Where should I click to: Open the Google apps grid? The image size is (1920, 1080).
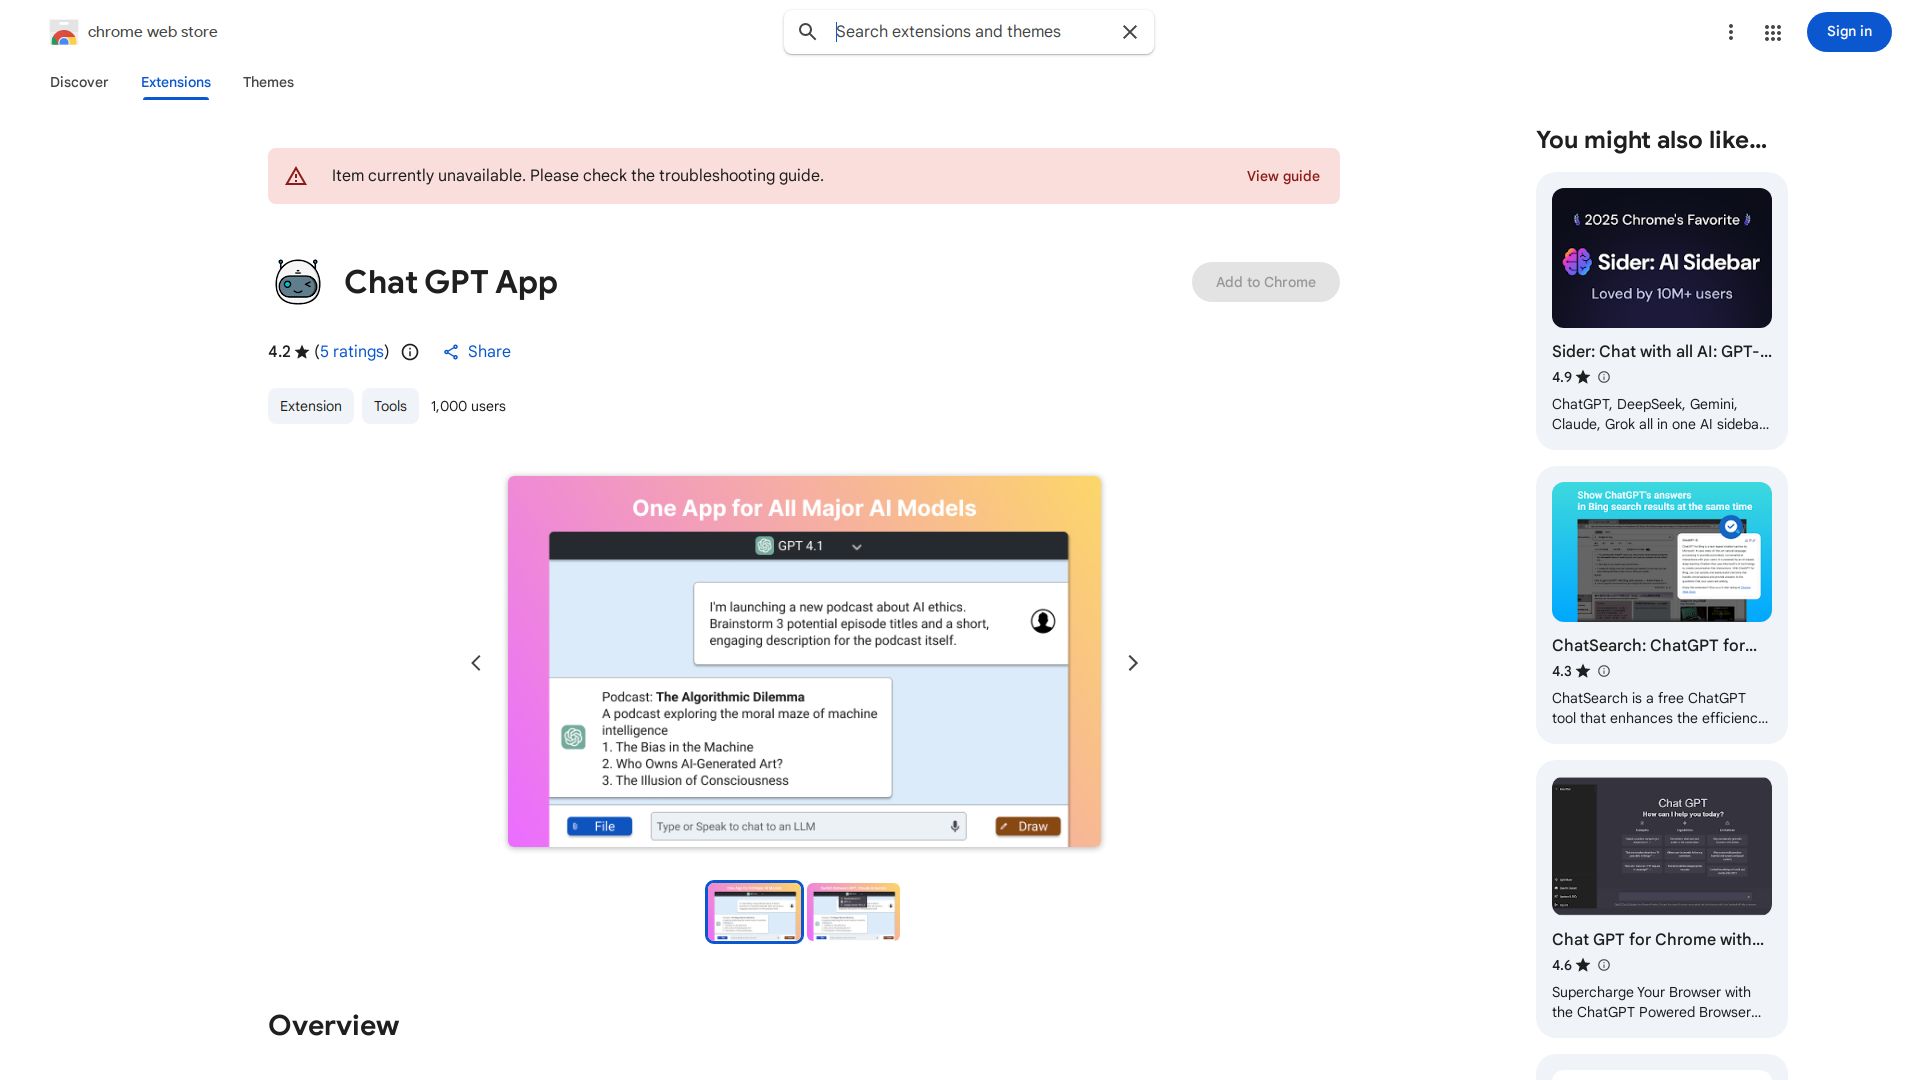pyautogui.click(x=1772, y=32)
